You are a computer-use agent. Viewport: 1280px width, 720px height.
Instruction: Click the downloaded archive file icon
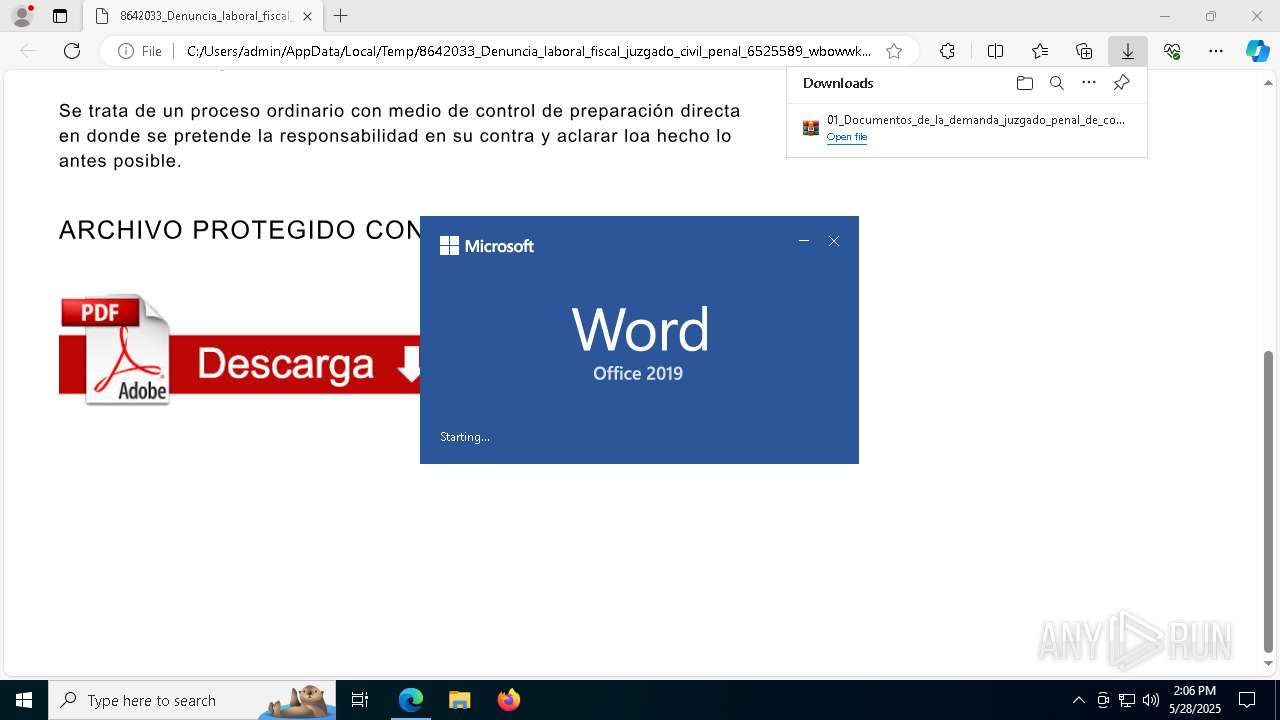pyautogui.click(x=811, y=128)
